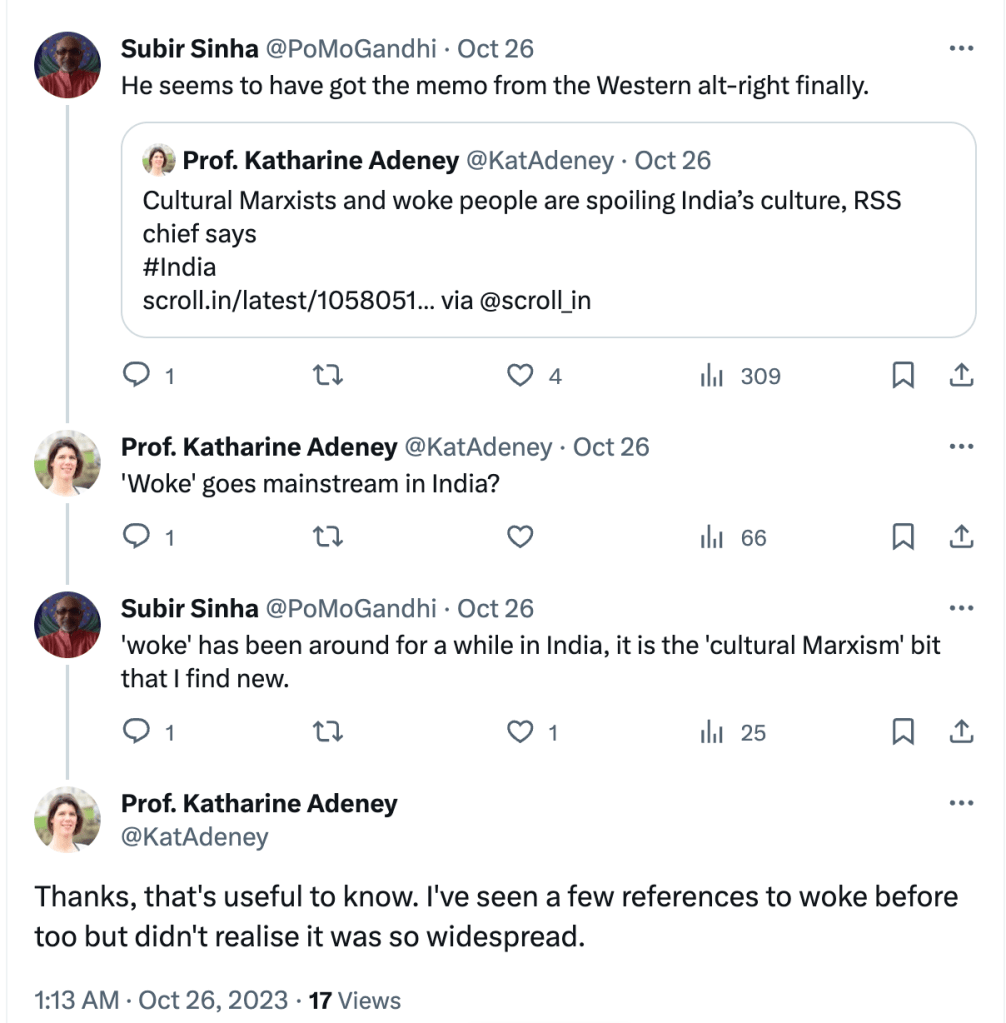Open the @KatAdeney handle under the last tweet's name

click(194, 836)
